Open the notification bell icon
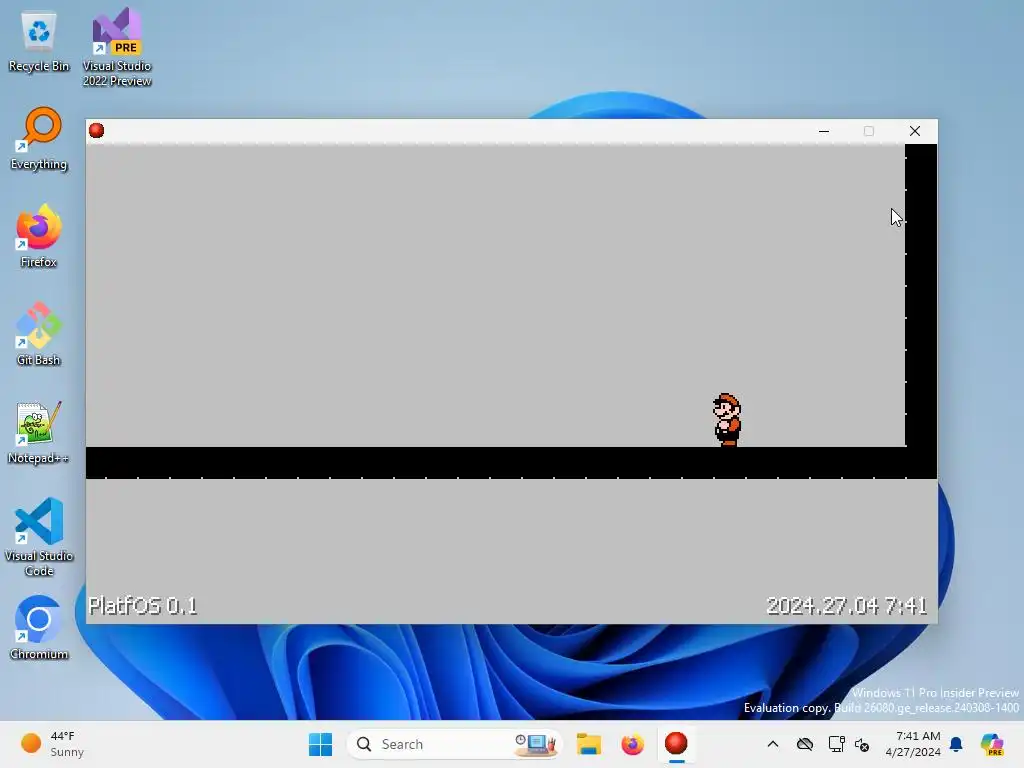The width and height of the screenshot is (1024, 768). pos(956,744)
